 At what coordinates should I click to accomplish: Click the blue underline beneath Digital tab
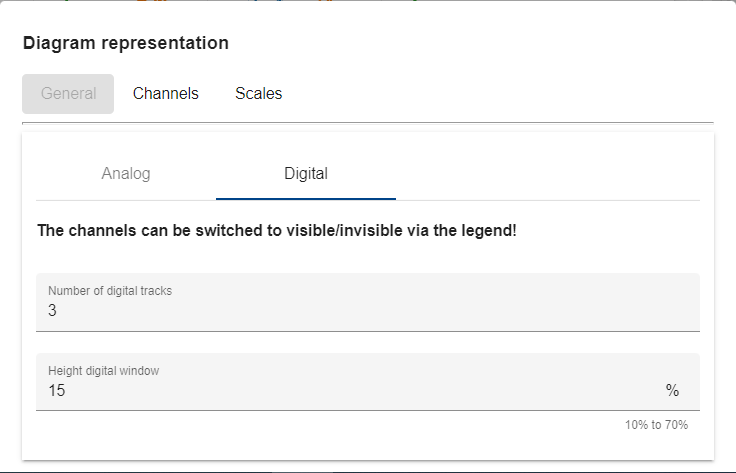(306, 199)
